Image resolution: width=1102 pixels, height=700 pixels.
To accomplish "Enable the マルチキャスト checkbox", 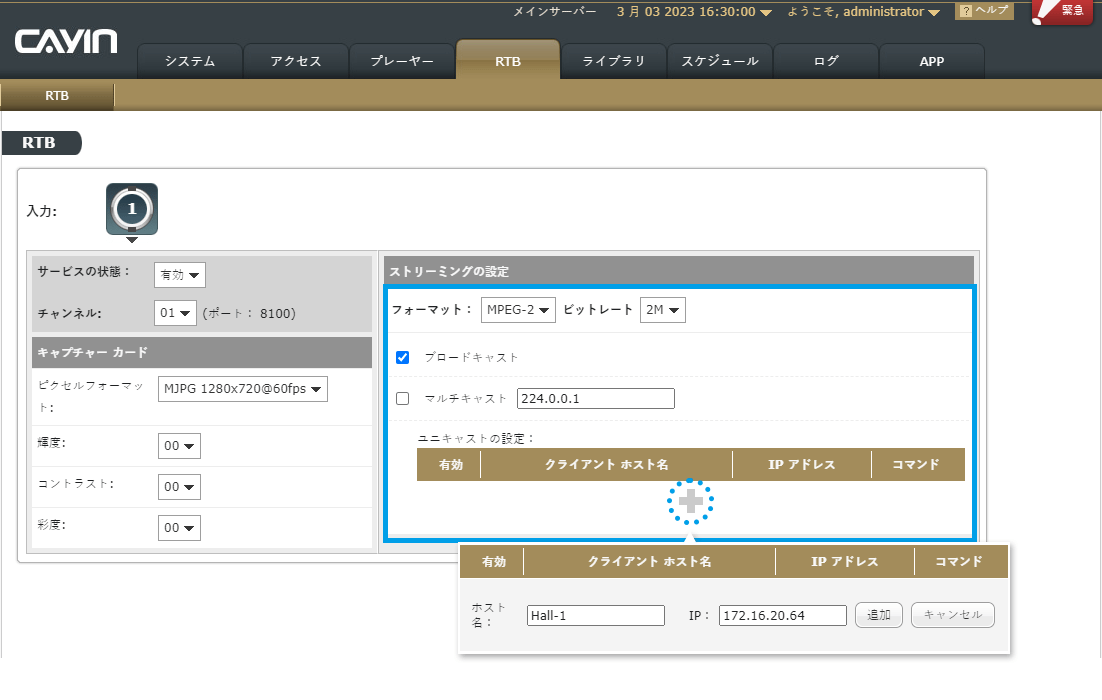I will click(403, 398).
